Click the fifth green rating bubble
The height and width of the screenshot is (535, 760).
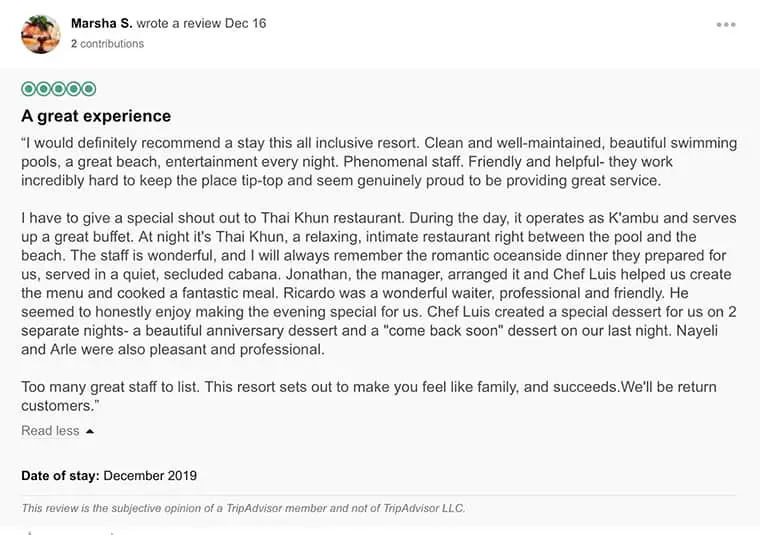(x=88, y=89)
